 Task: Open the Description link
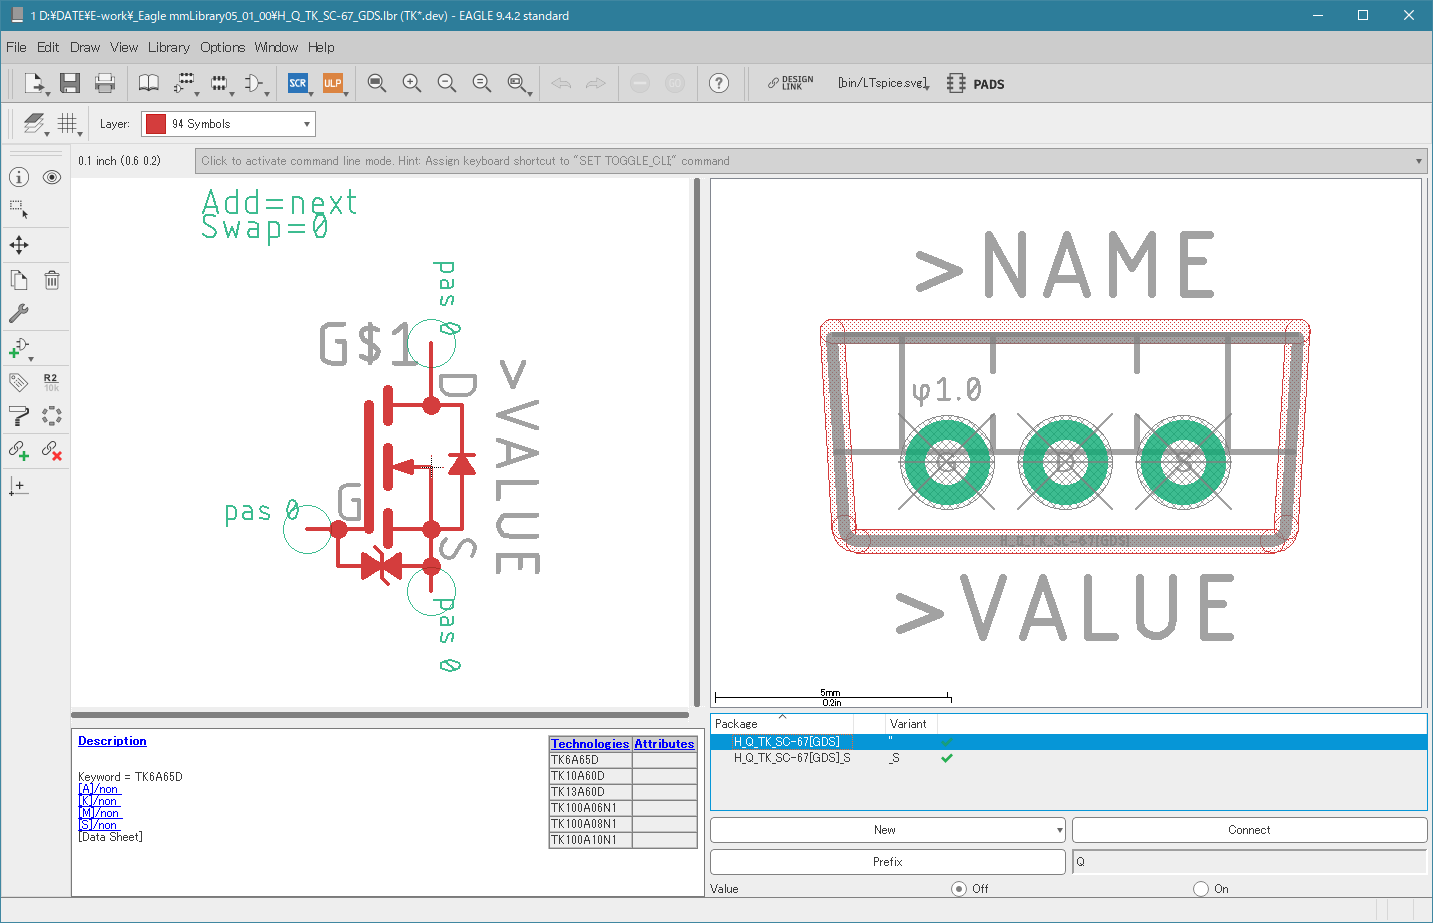pos(112,741)
